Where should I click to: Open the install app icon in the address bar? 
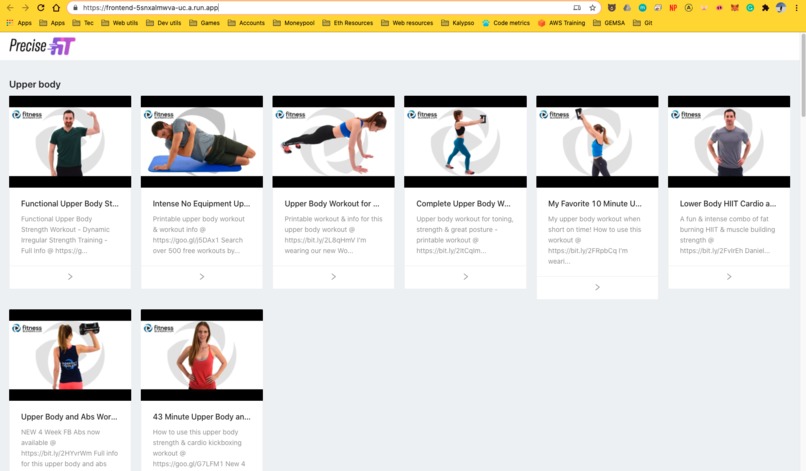[577, 8]
